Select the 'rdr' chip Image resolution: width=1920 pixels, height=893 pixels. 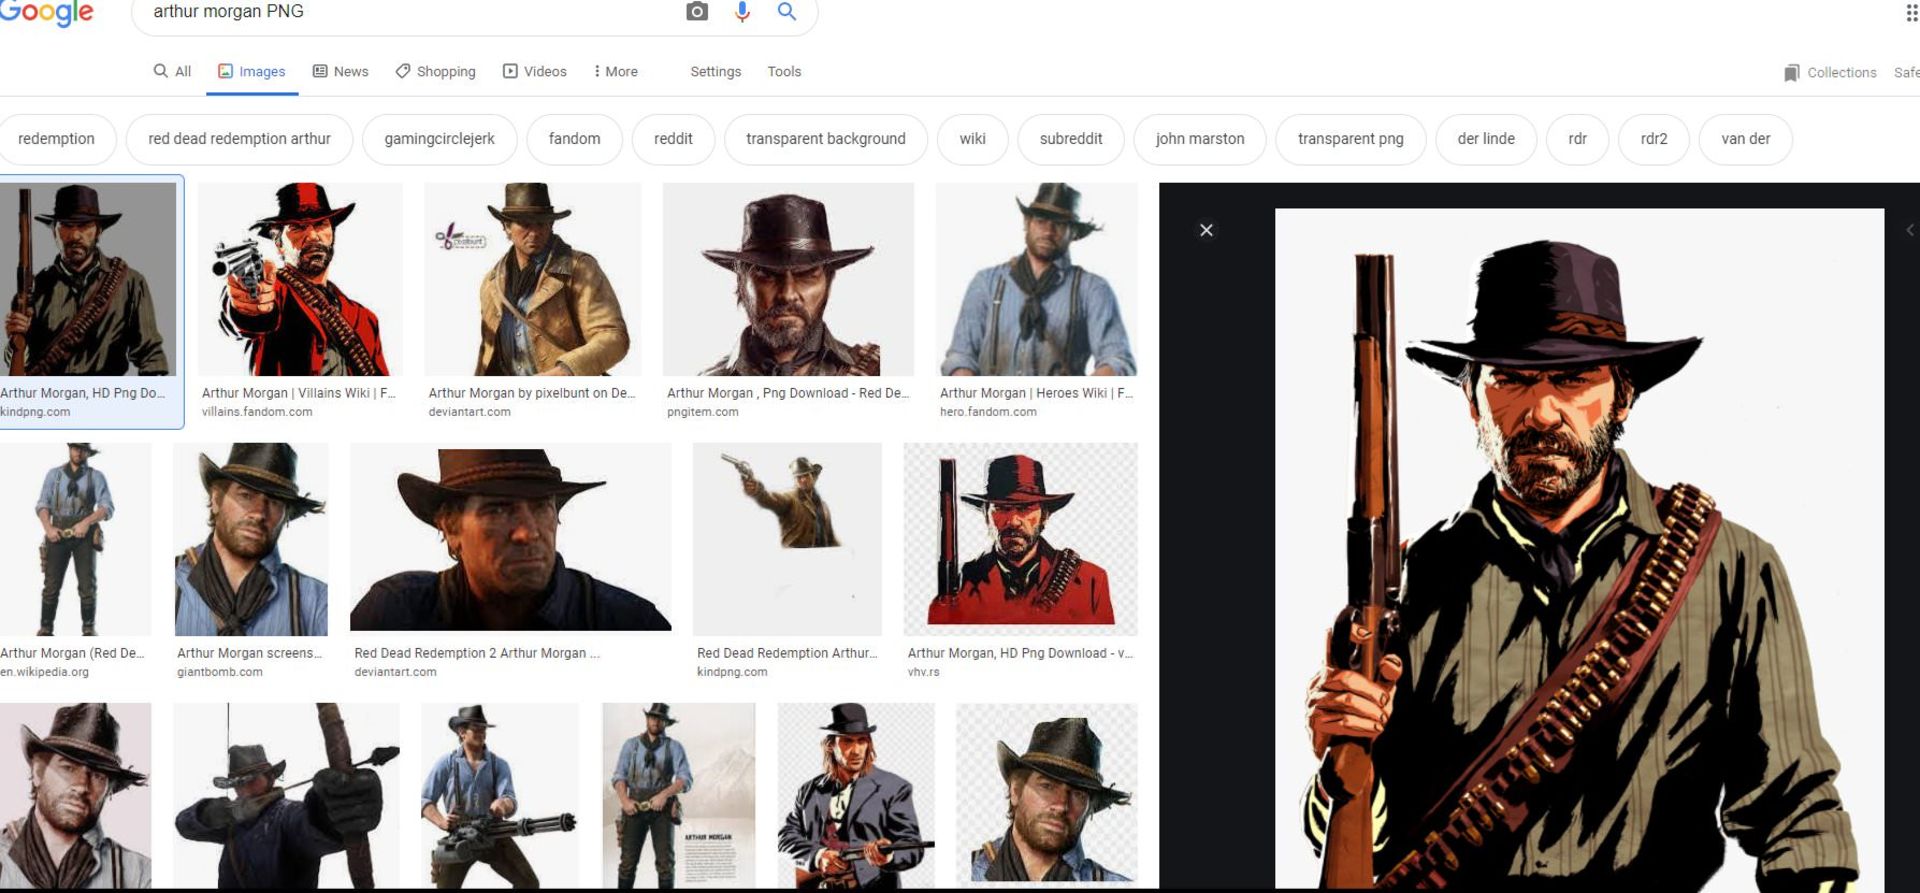(1577, 139)
